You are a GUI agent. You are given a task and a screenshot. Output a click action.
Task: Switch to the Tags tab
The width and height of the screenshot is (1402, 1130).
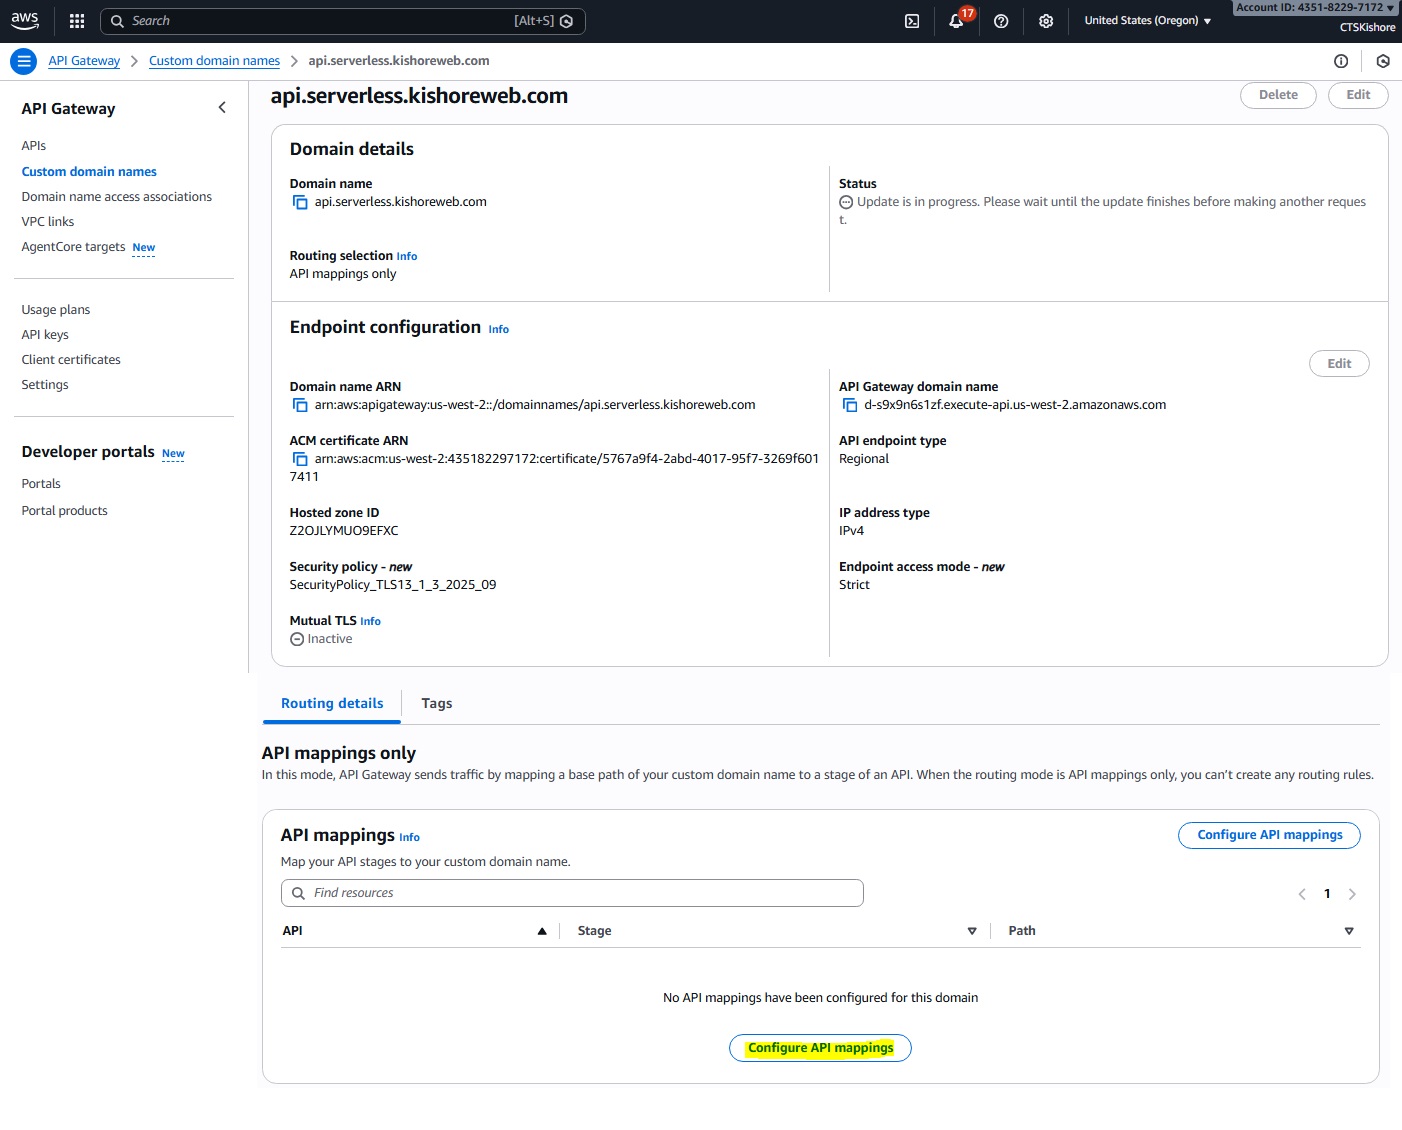[436, 704]
